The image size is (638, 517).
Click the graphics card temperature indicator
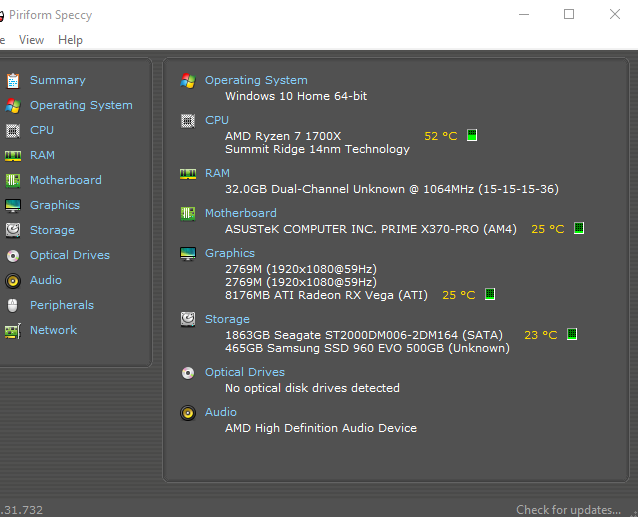490,295
